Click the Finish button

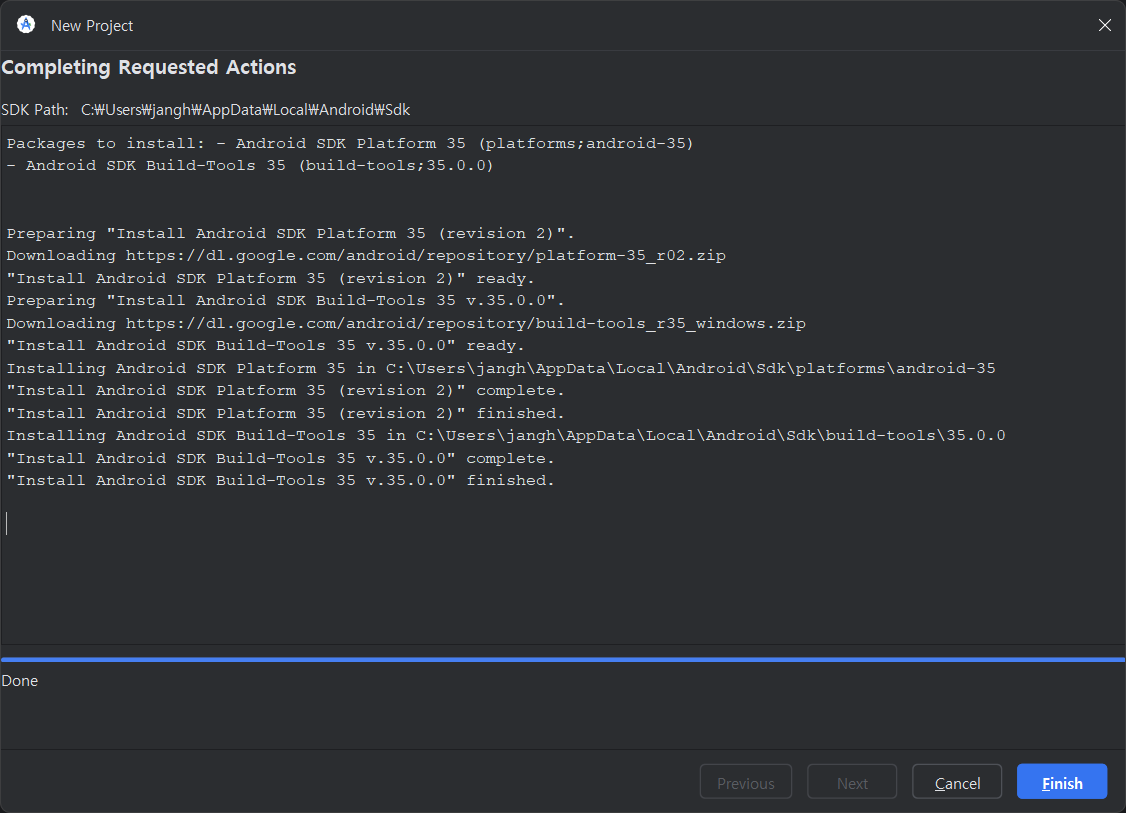click(1062, 782)
